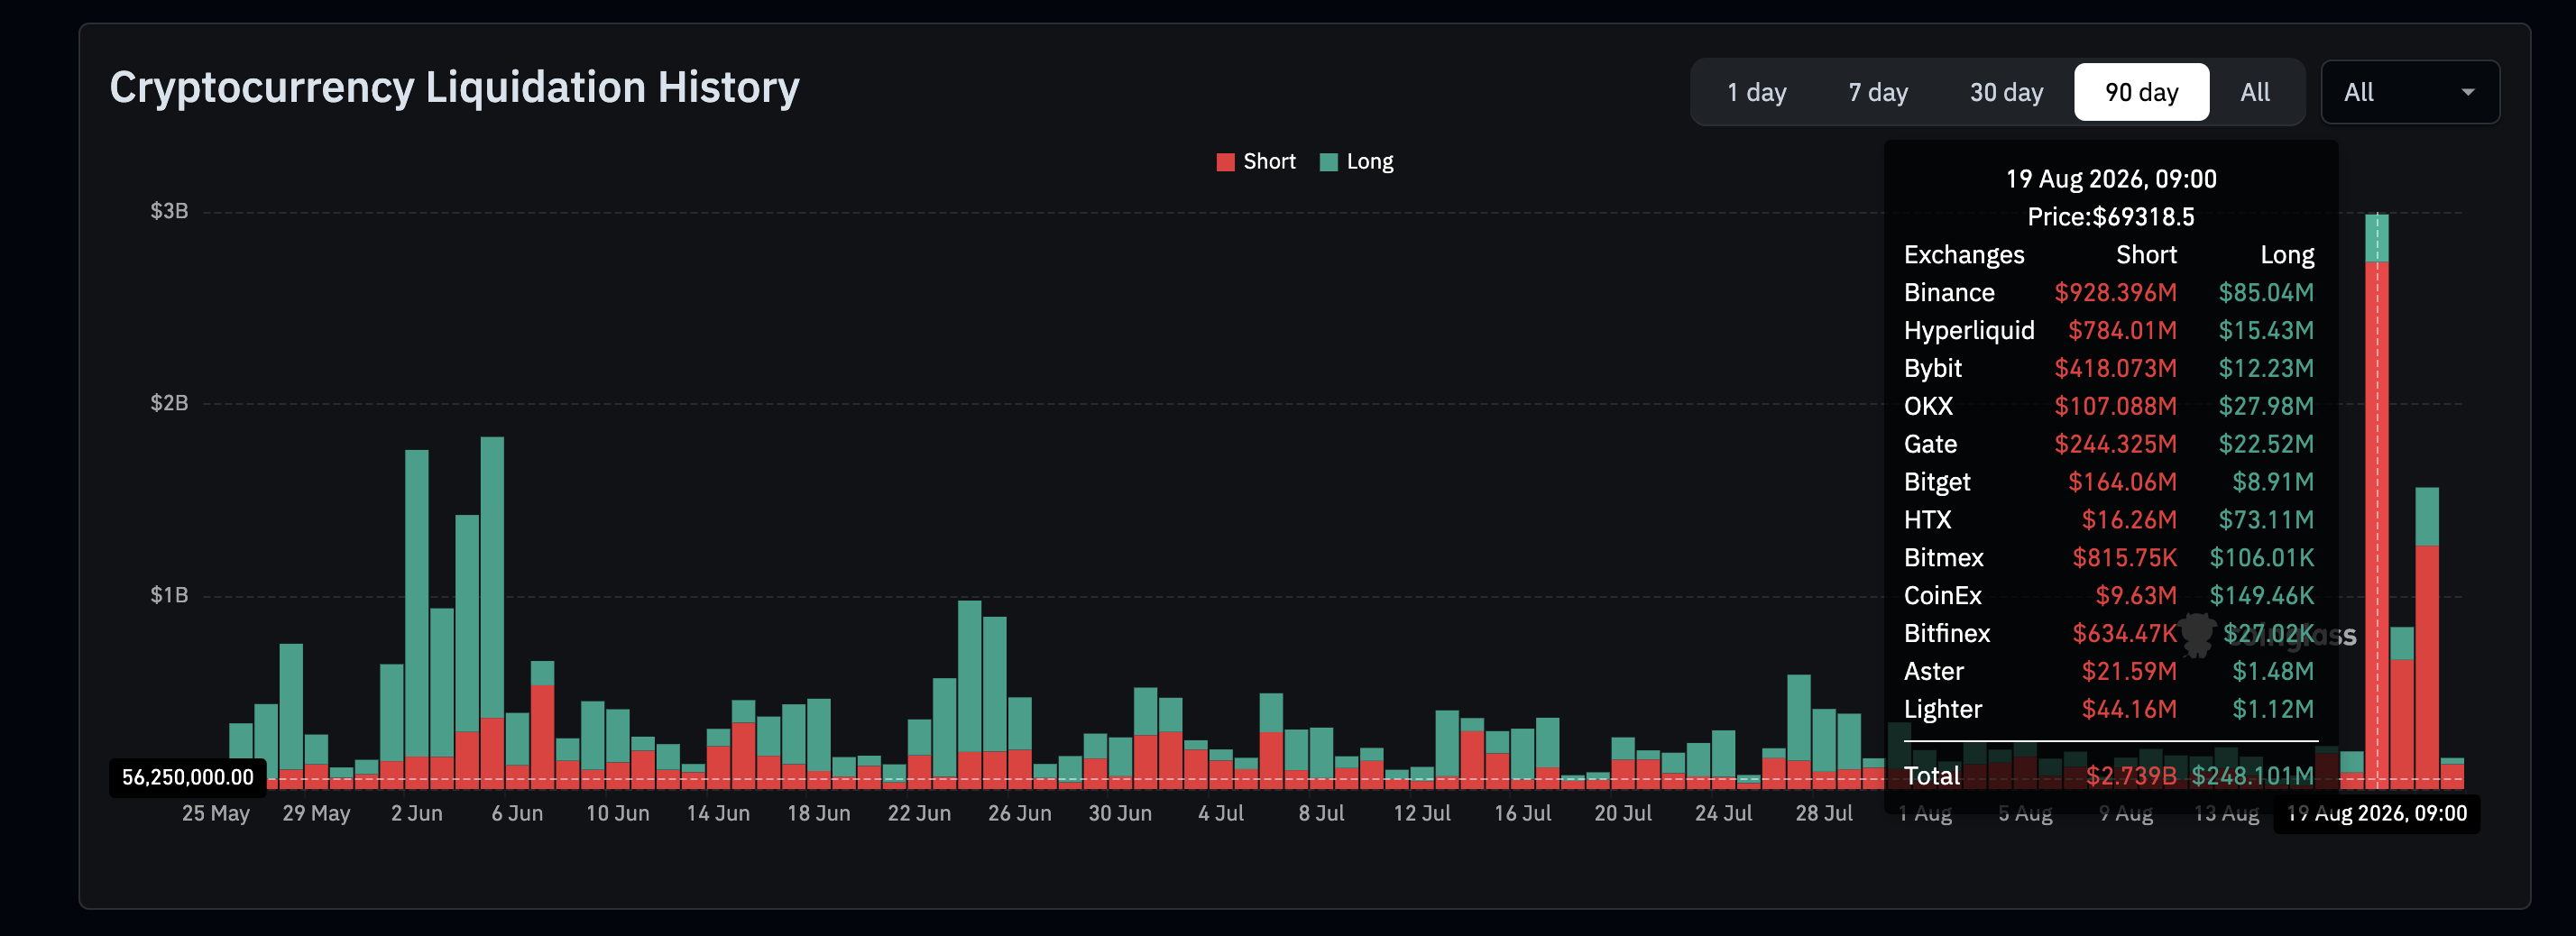Choose the 30 day range tab
2576x936 pixels.
[x=2006, y=92]
